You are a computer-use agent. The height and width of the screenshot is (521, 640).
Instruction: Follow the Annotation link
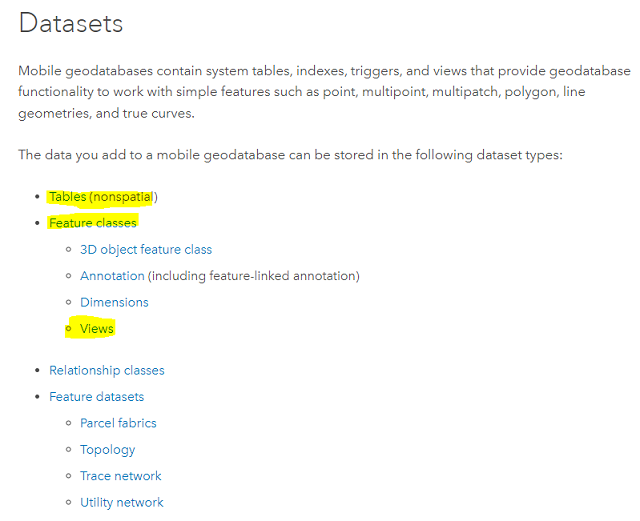(x=112, y=276)
